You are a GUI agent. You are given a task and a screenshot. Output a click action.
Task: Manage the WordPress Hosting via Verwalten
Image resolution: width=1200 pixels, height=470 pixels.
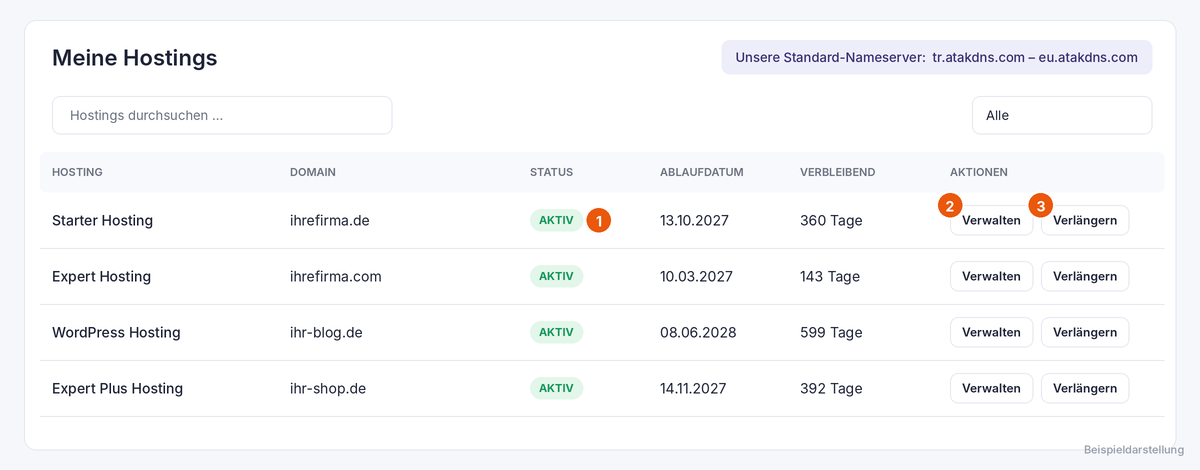point(991,332)
